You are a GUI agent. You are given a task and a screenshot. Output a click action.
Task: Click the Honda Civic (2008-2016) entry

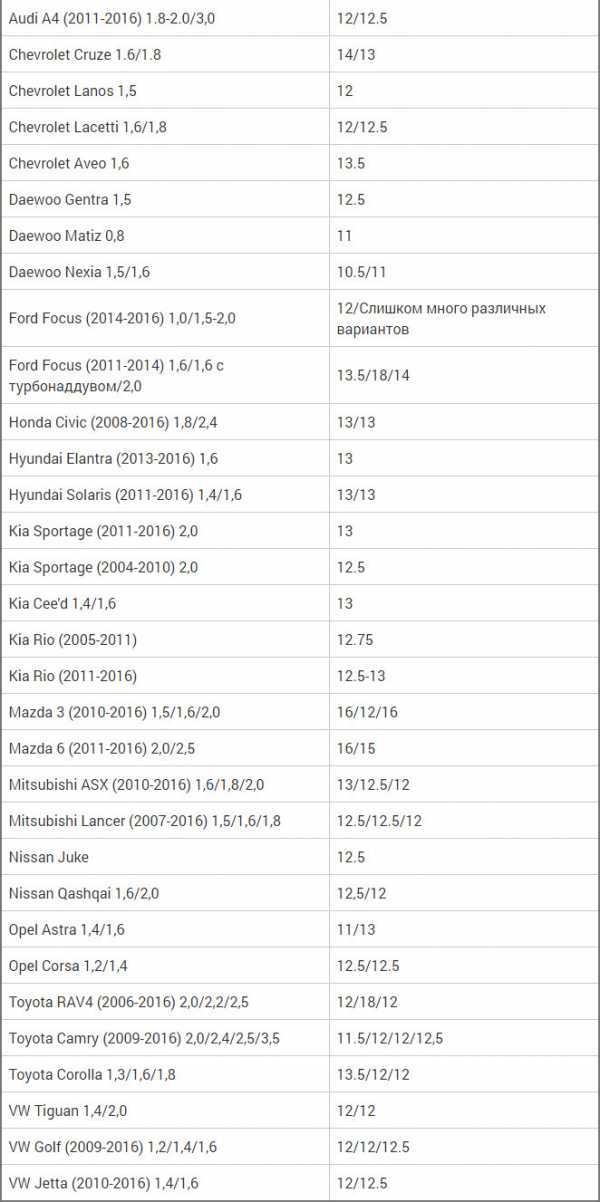(x=113, y=422)
